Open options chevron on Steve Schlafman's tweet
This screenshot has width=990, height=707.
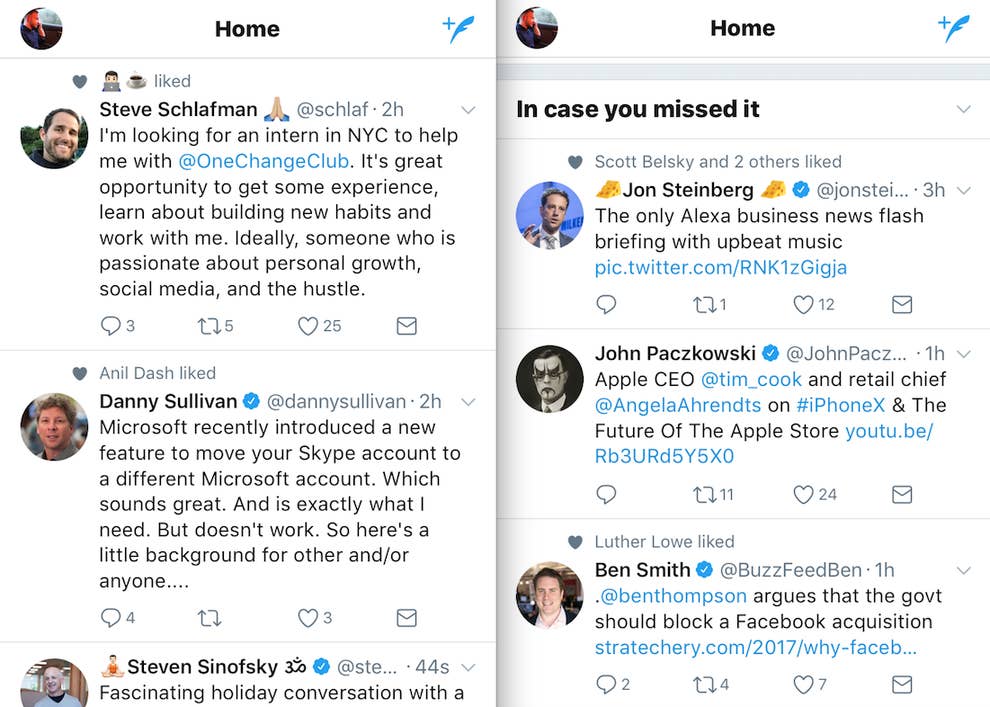(467, 110)
